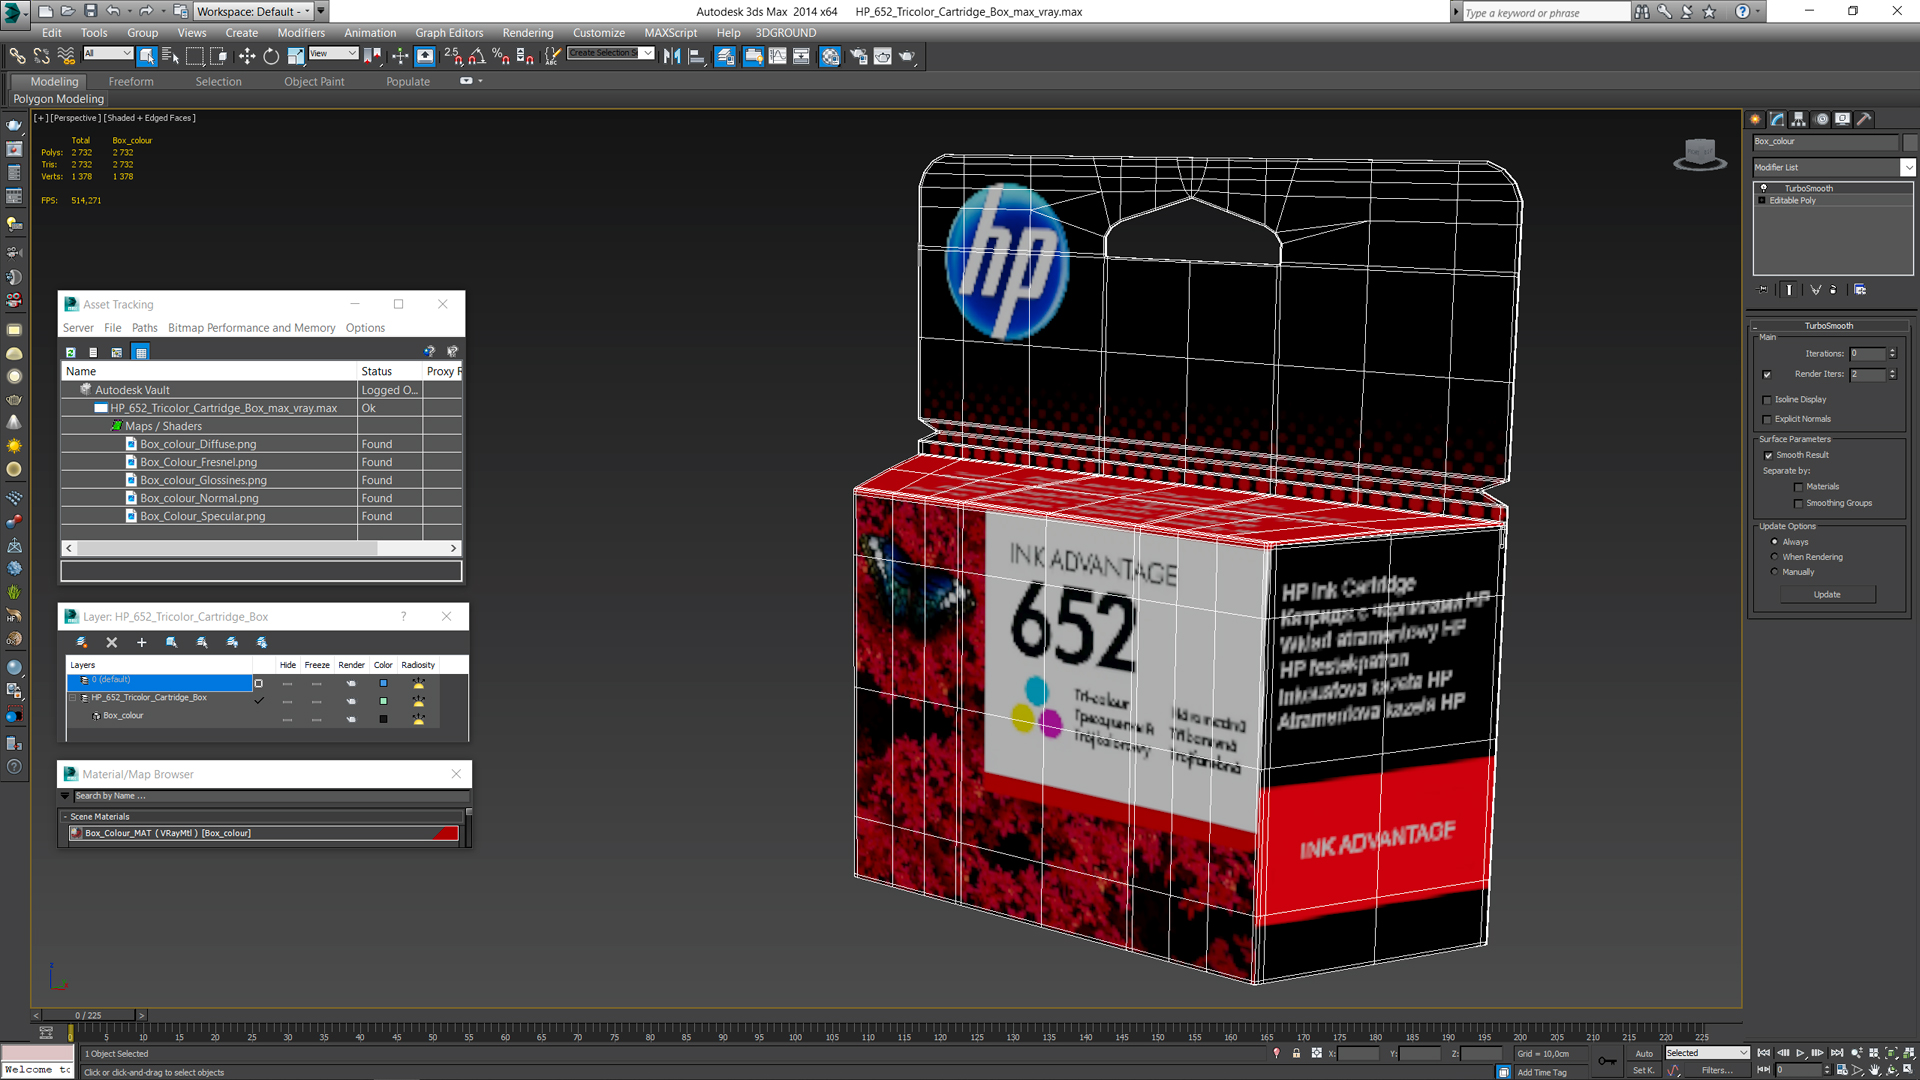Expand the ribbon options dropdown arrow

point(480,81)
